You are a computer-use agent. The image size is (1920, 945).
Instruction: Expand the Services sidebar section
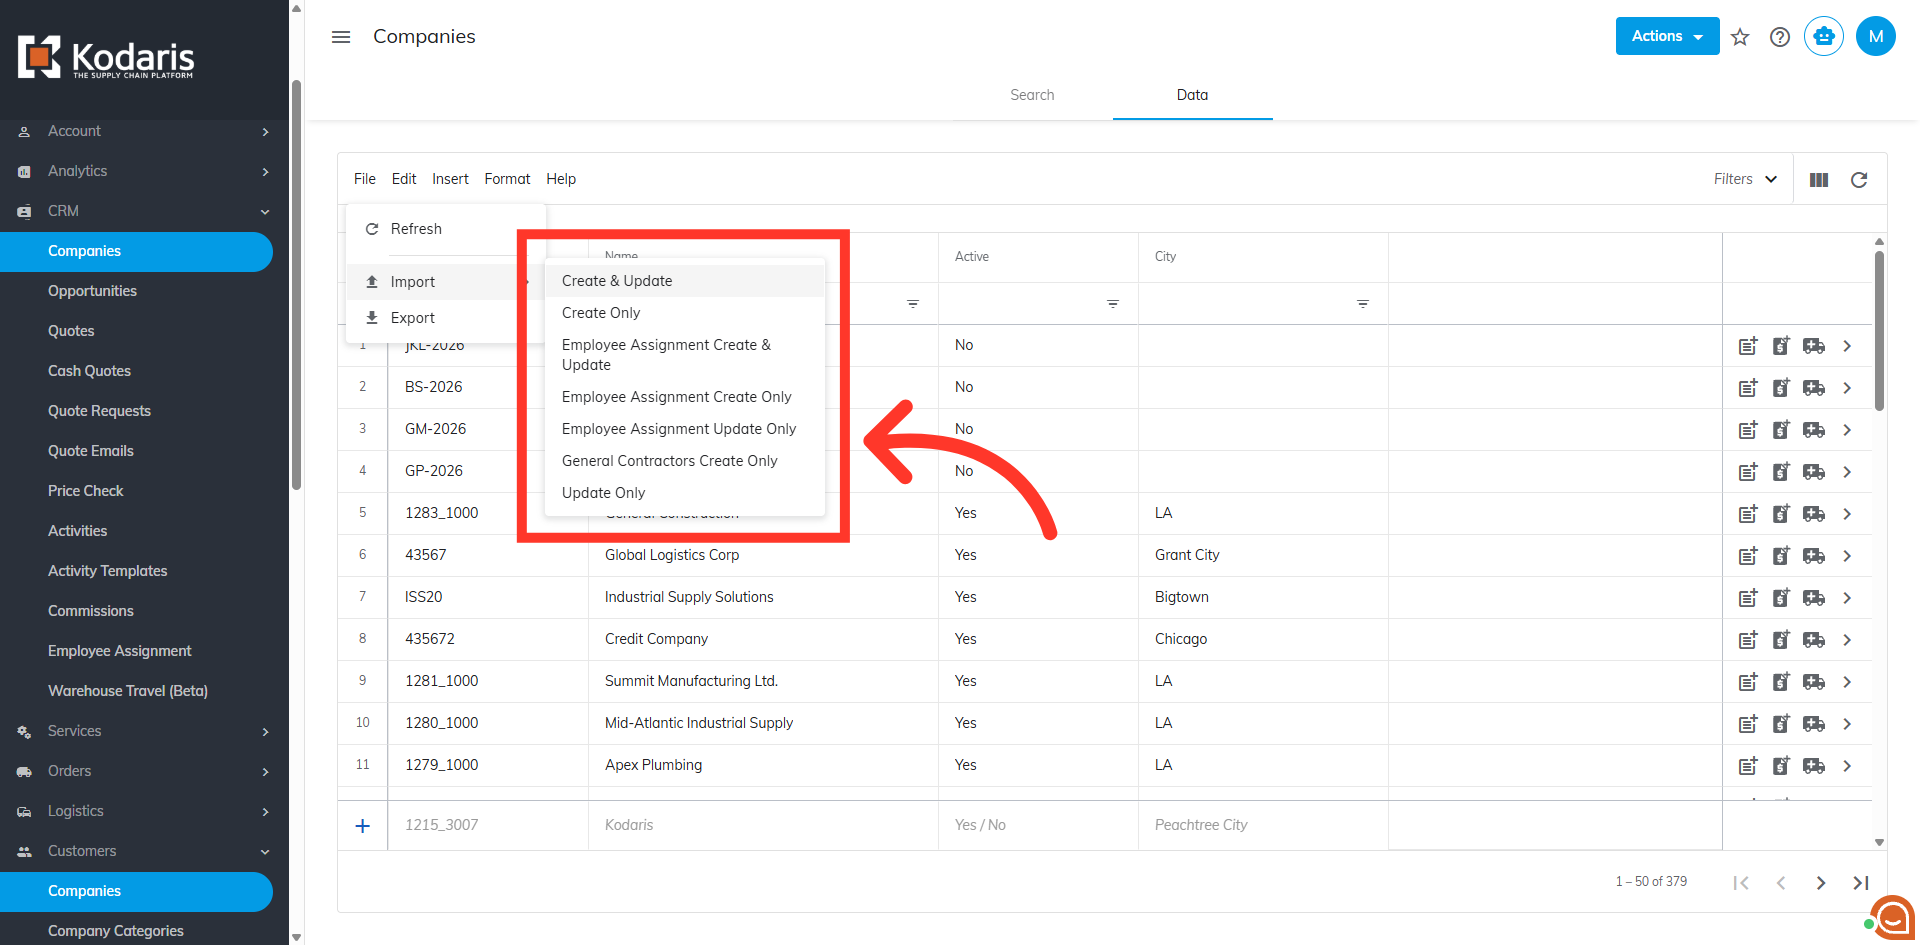coord(144,731)
